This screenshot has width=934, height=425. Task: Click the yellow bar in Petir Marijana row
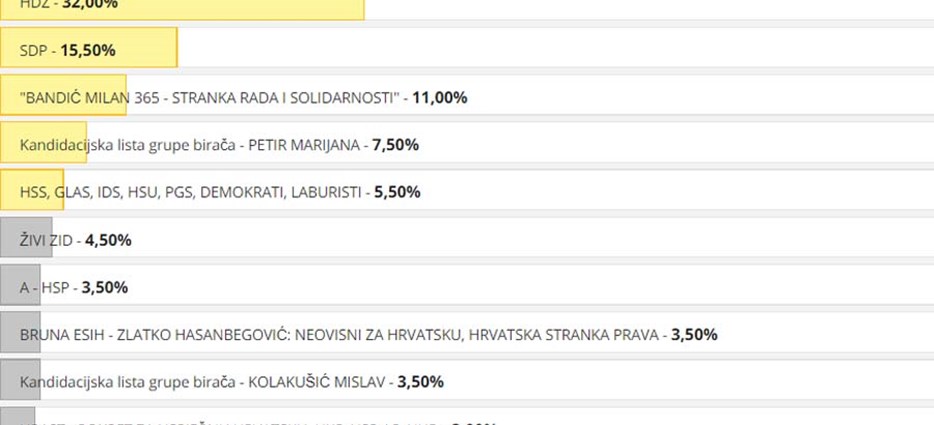pyautogui.click(x=43, y=142)
